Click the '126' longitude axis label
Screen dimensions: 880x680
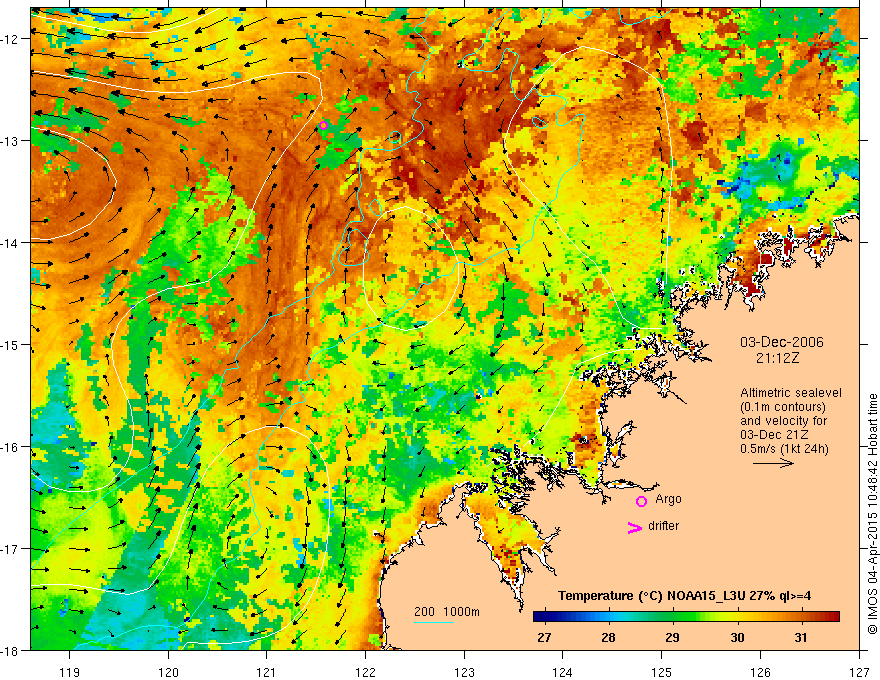[x=760, y=672]
